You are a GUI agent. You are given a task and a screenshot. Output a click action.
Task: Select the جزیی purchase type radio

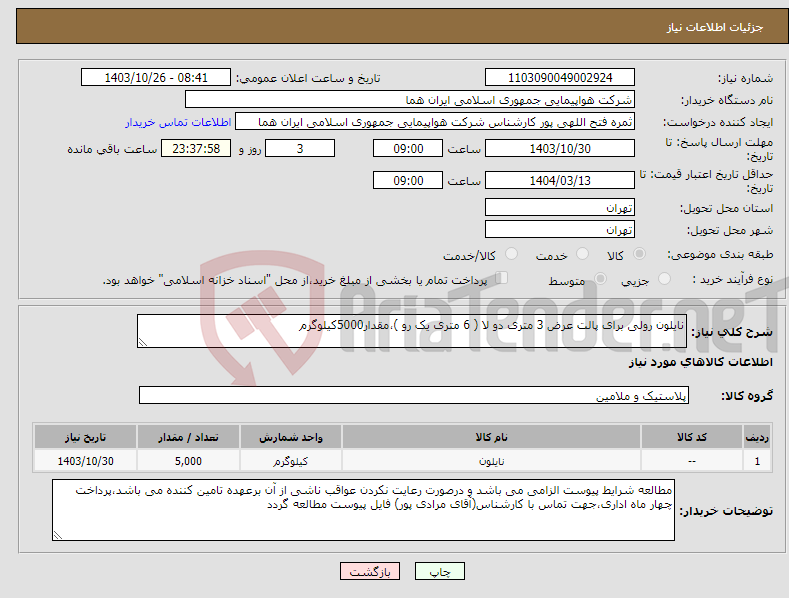coord(664,278)
